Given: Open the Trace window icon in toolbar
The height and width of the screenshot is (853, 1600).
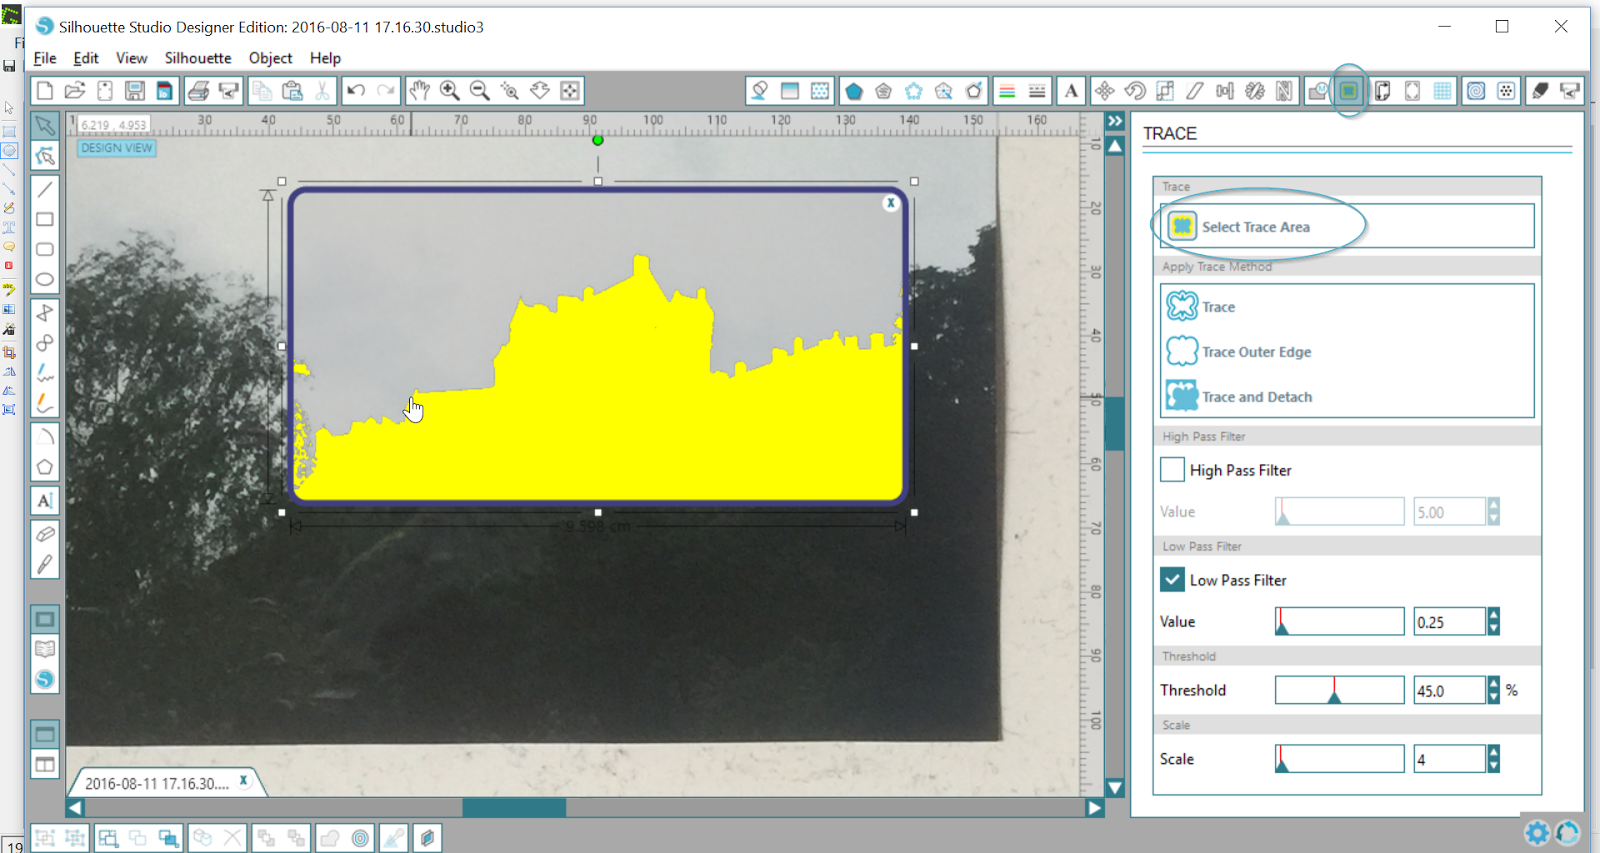Looking at the screenshot, I should 1349,91.
